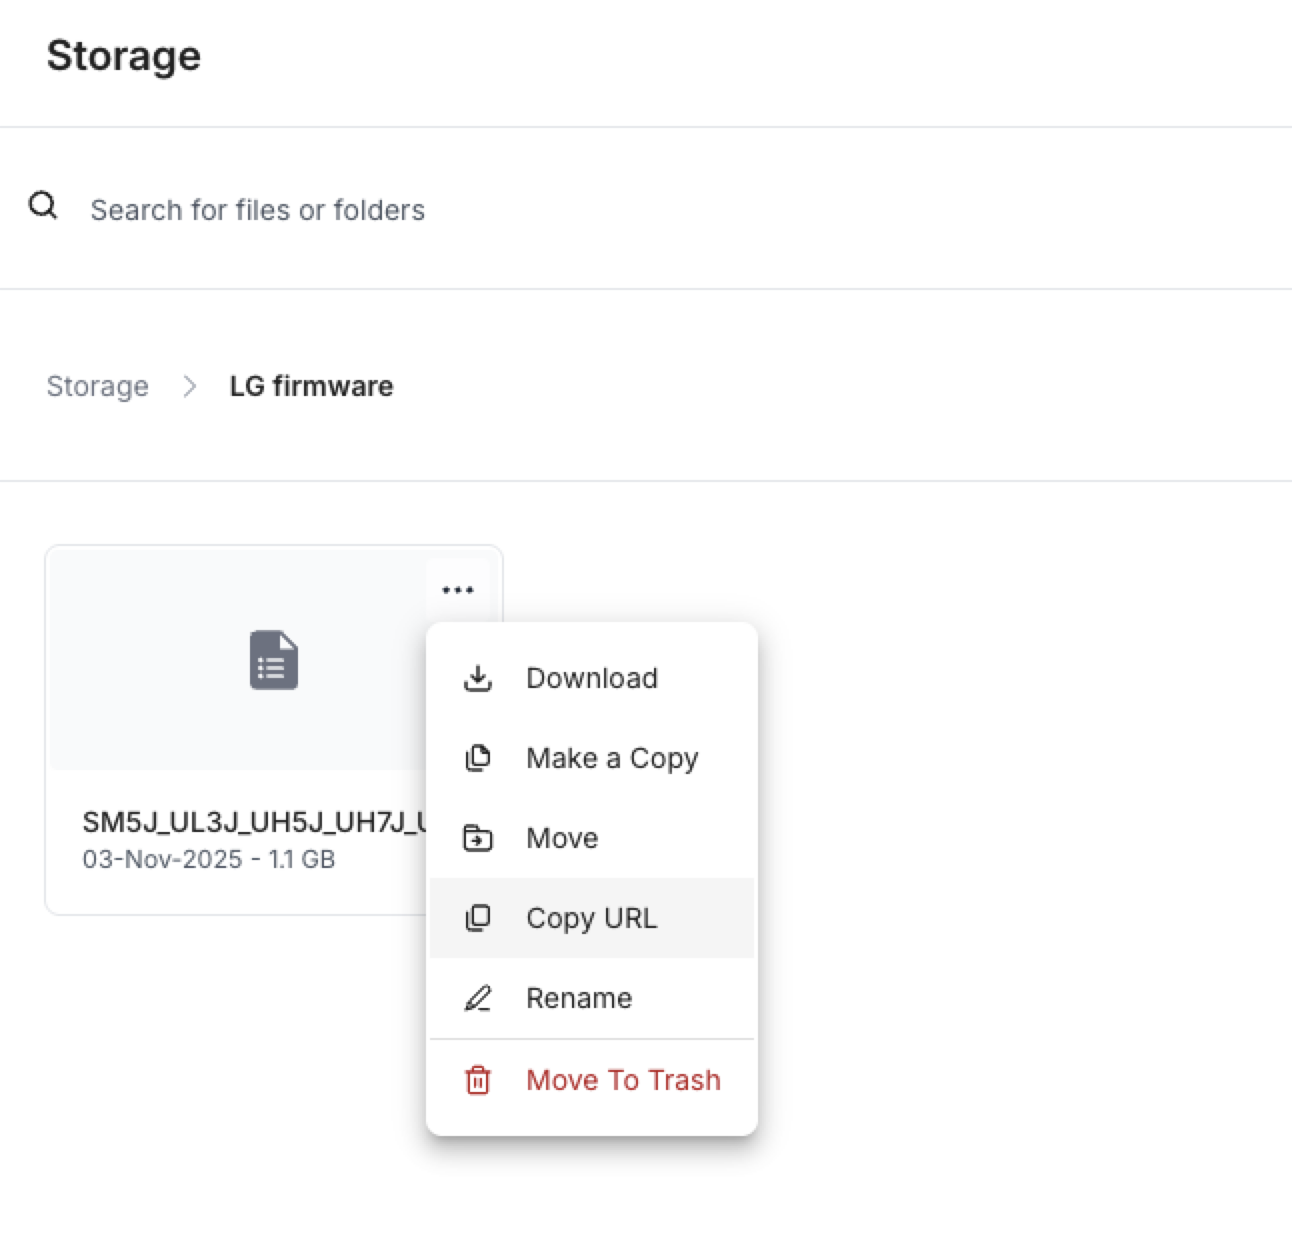Click the folder-arrow Move icon
Image resolution: width=1292 pixels, height=1240 pixels.
(478, 838)
